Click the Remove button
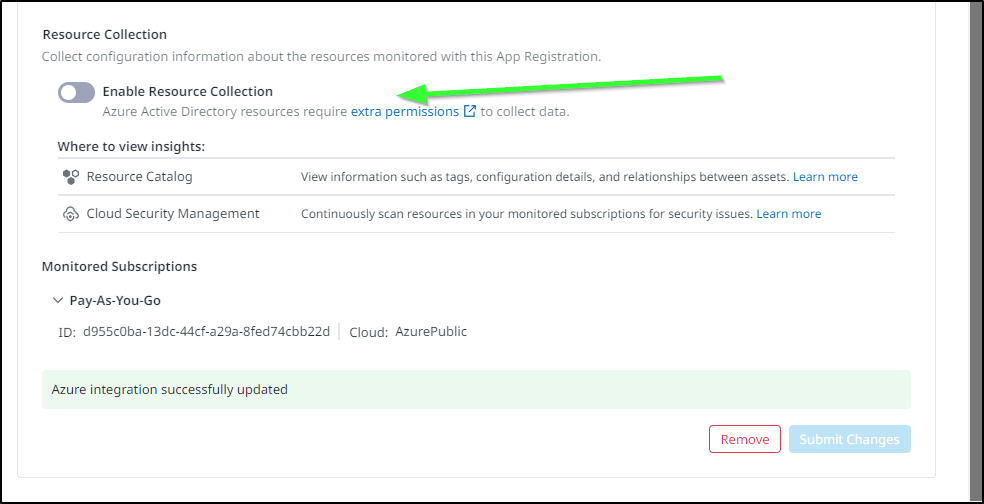 pos(745,439)
